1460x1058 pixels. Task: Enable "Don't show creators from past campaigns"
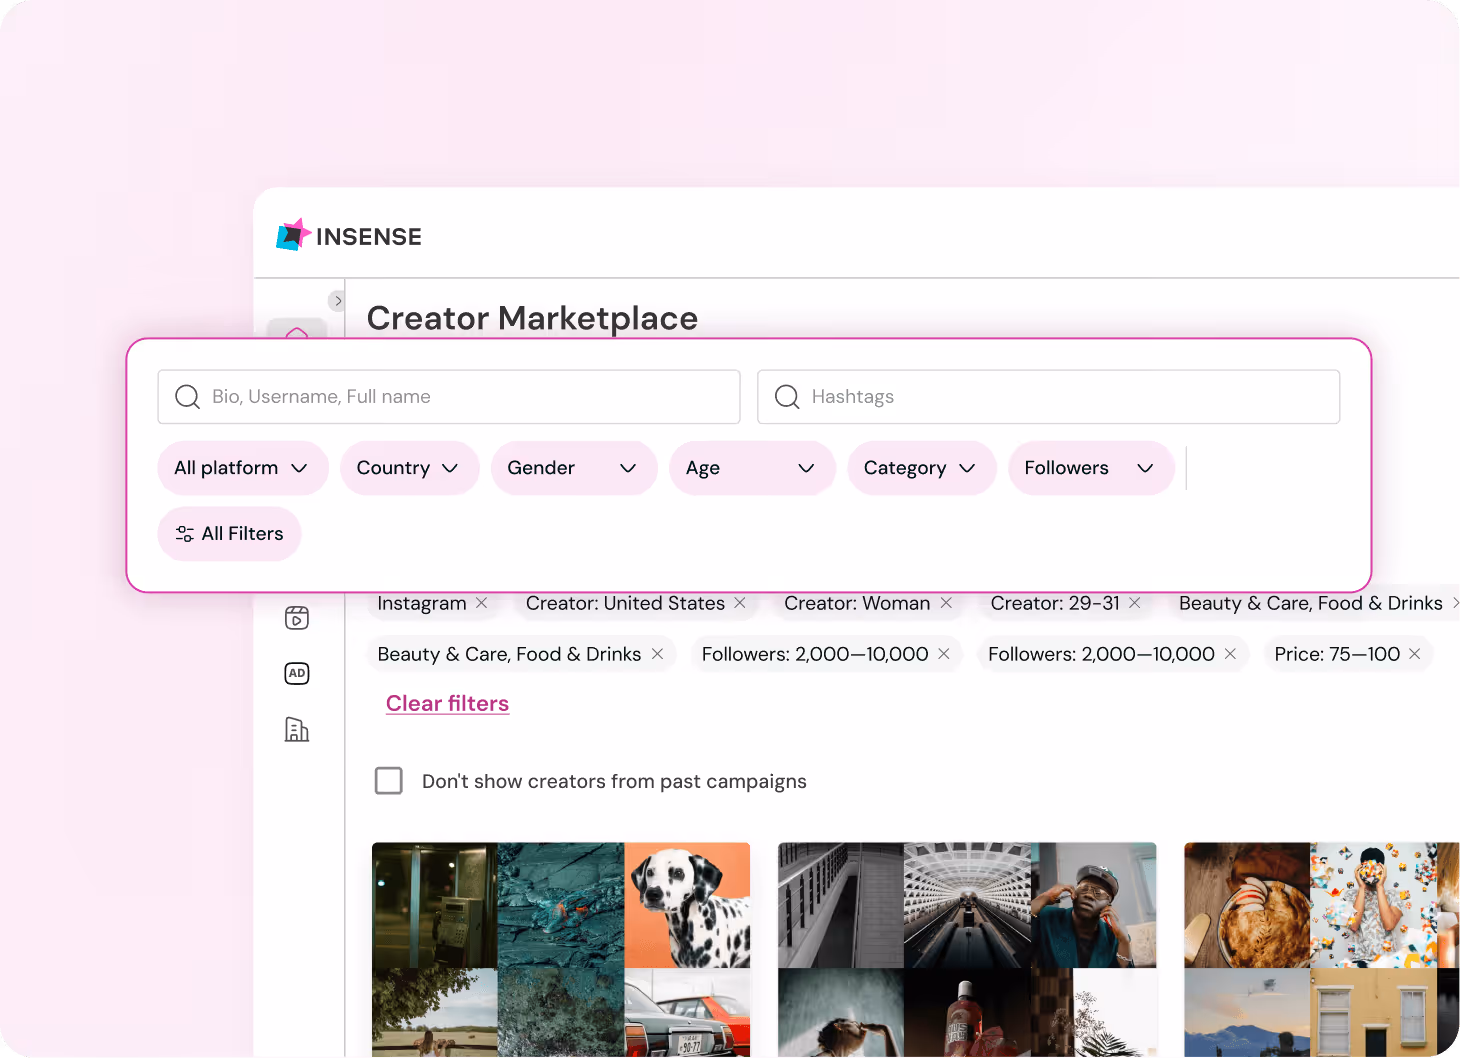(389, 781)
